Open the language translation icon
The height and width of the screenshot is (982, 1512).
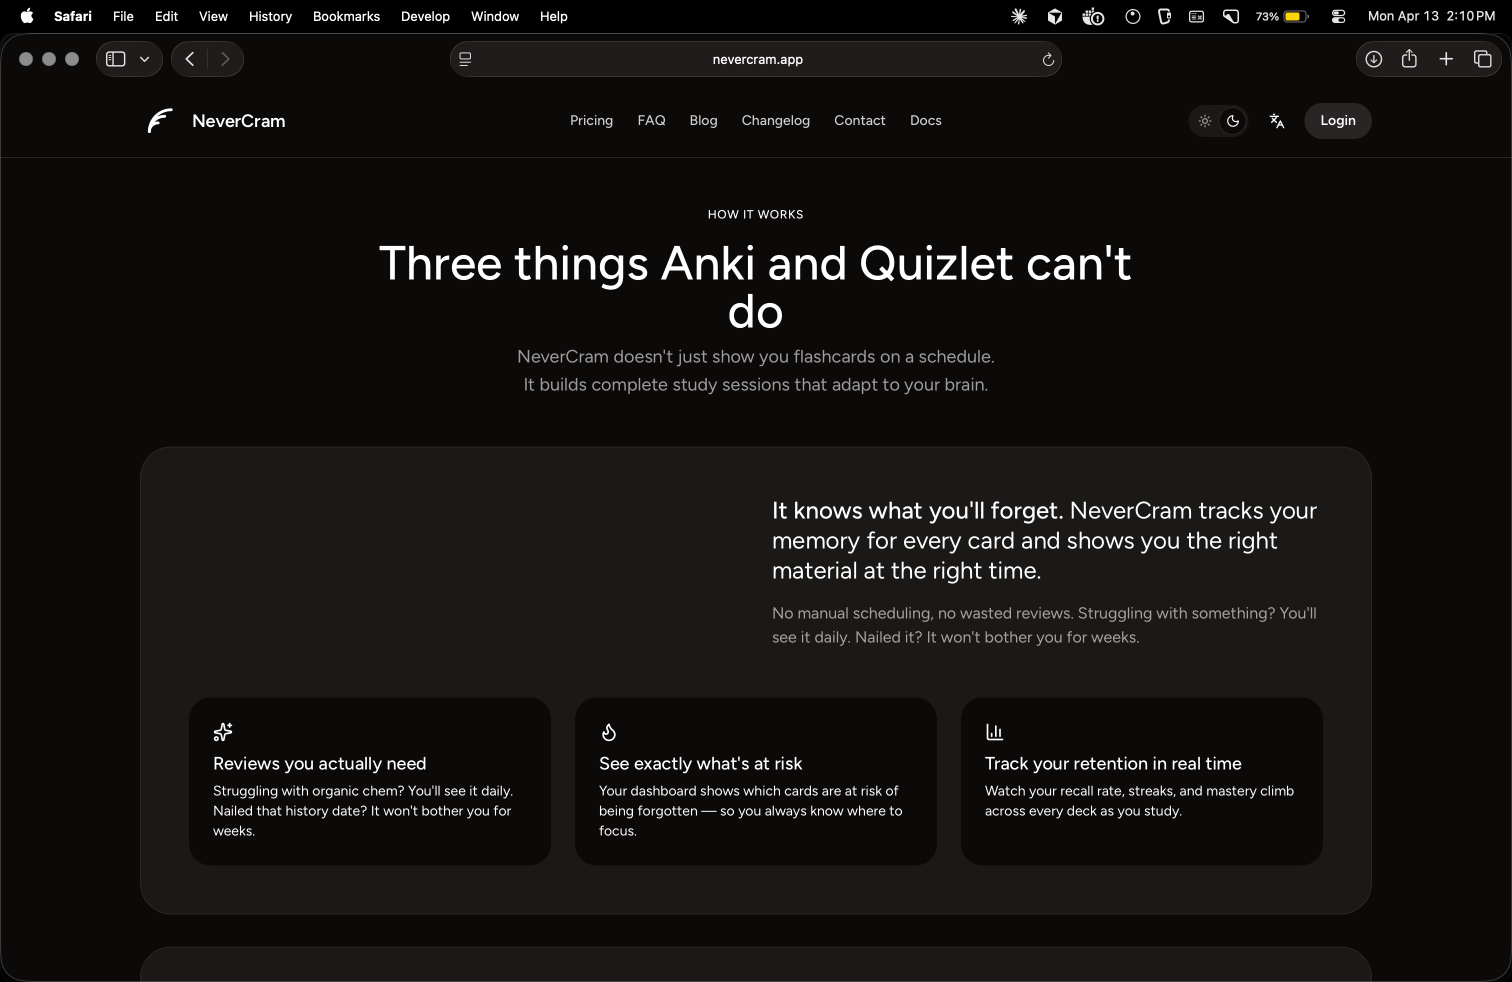1277,121
